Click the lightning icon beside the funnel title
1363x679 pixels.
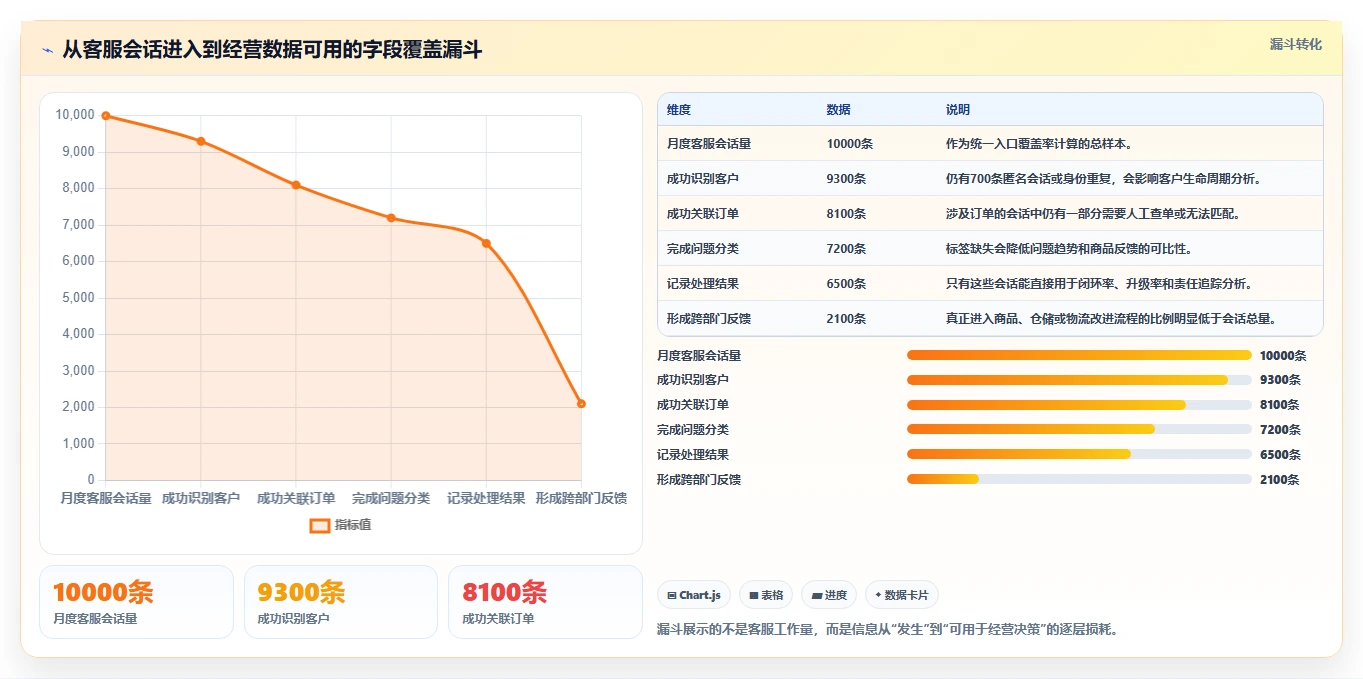[x=48, y=50]
